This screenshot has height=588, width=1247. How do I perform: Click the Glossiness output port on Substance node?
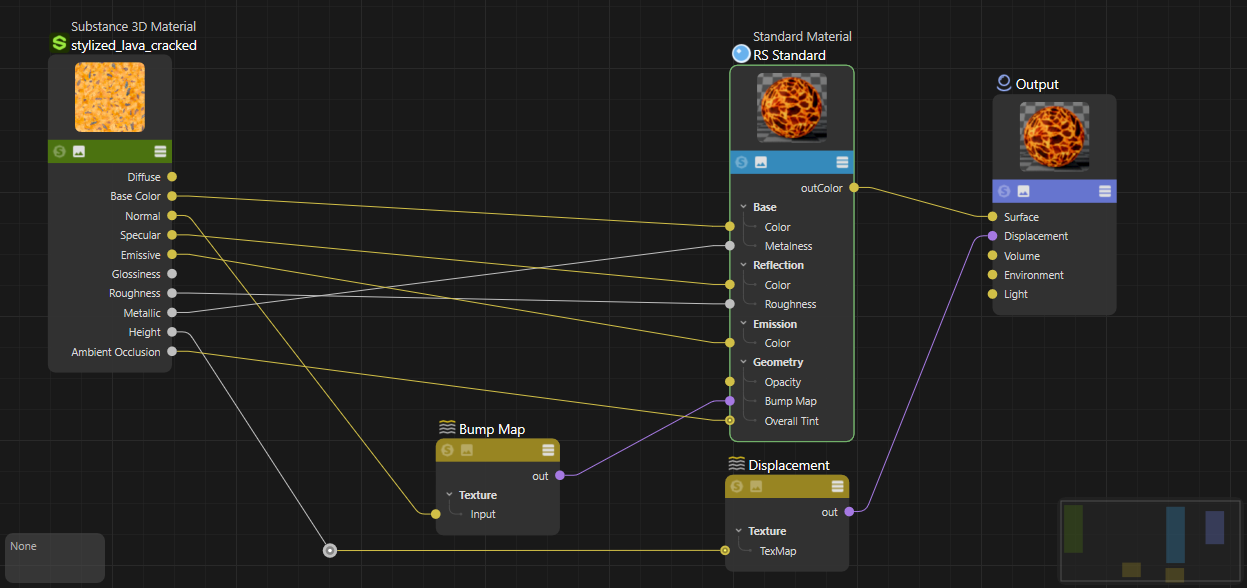click(172, 274)
